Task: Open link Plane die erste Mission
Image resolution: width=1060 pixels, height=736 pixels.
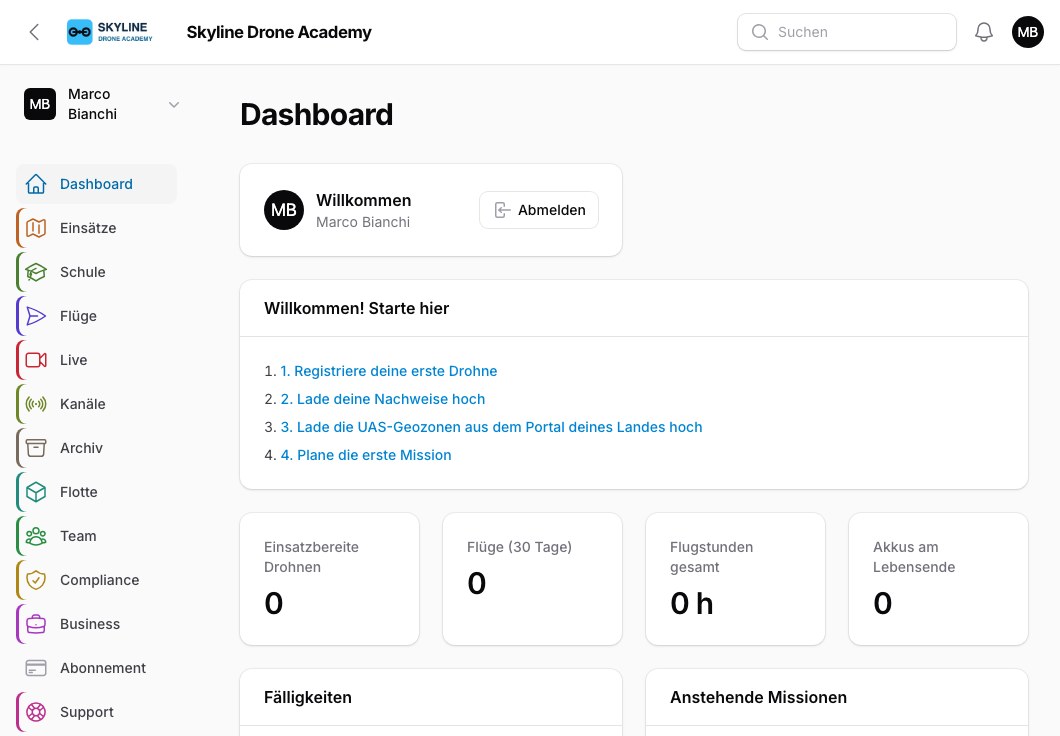Action: pyautogui.click(x=366, y=455)
